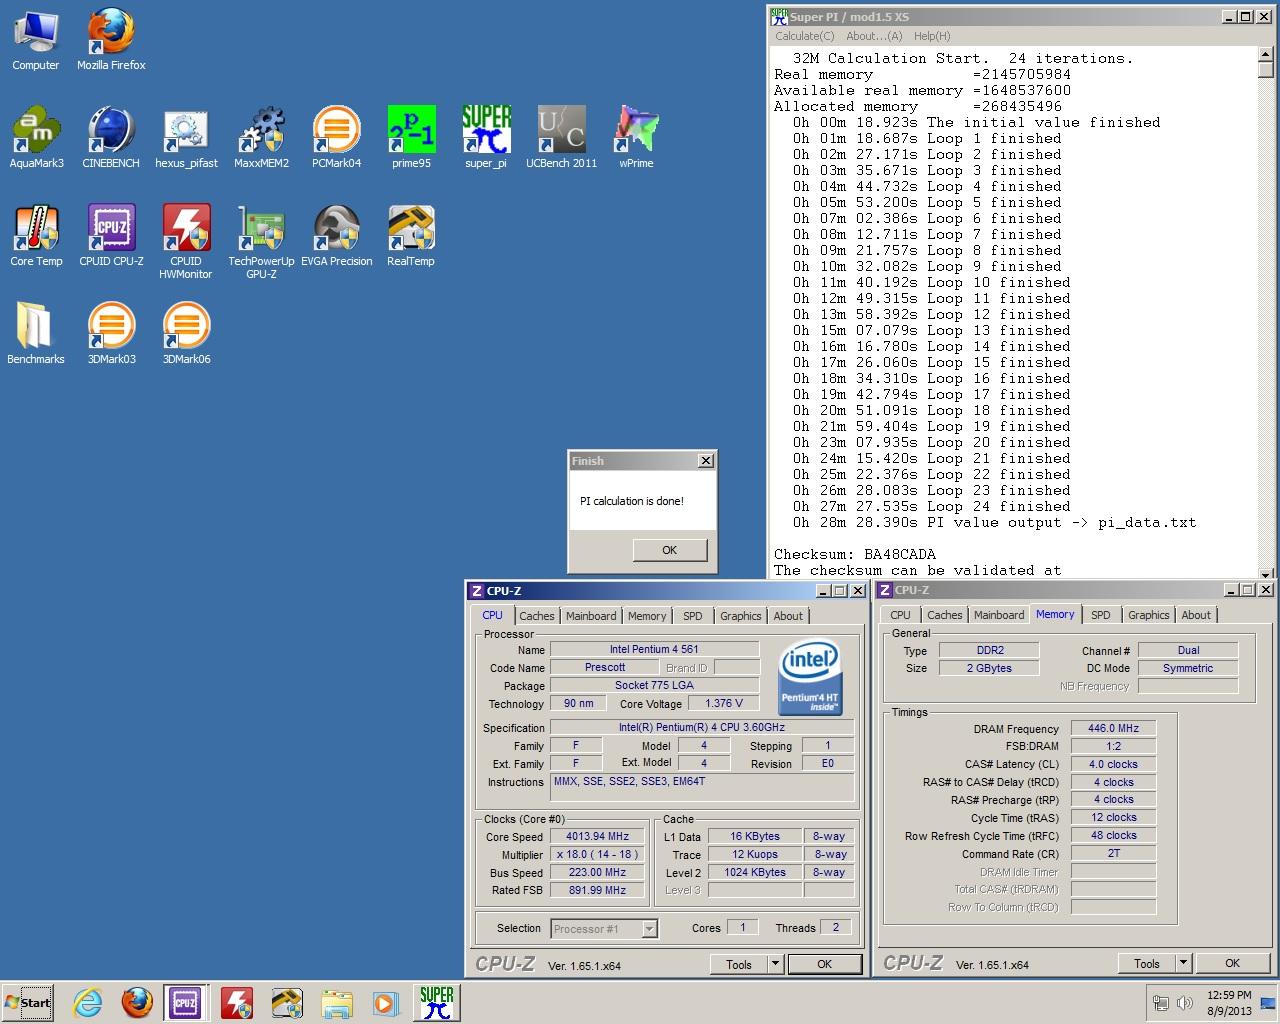Image resolution: width=1280 pixels, height=1024 pixels.
Task: Switch to SPD tab in right CPU-Z
Action: pos(1101,615)
